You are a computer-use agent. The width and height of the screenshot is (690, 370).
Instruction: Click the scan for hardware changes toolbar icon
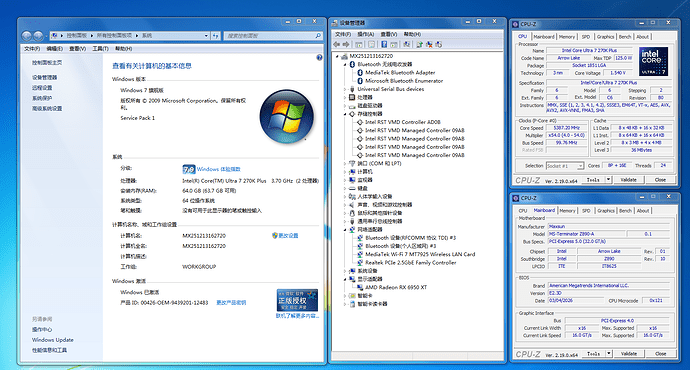(x=407, y=44)
